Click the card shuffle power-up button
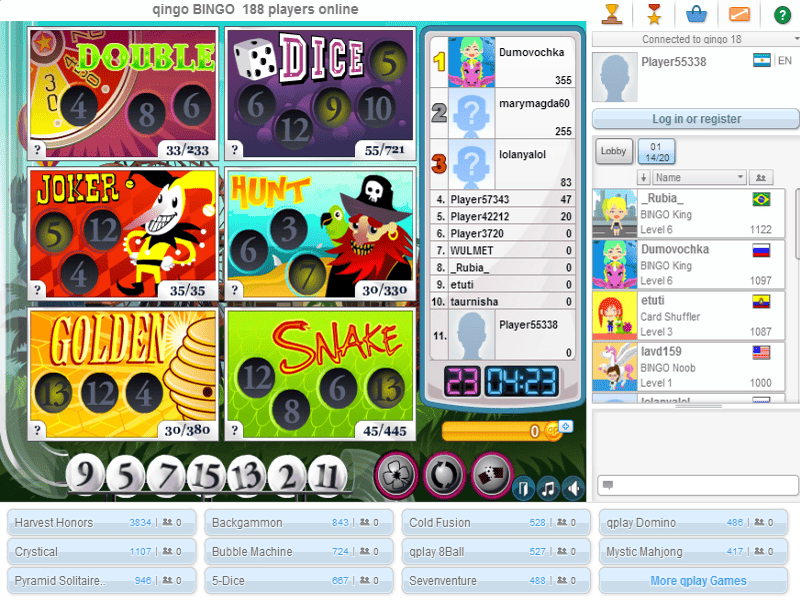This screenshot has height=600, width=800. pos(491,476)
